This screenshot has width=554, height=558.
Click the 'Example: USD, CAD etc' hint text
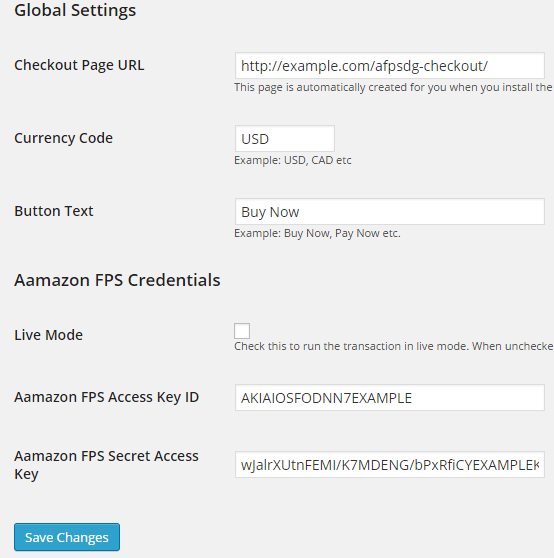pos(293,160)
